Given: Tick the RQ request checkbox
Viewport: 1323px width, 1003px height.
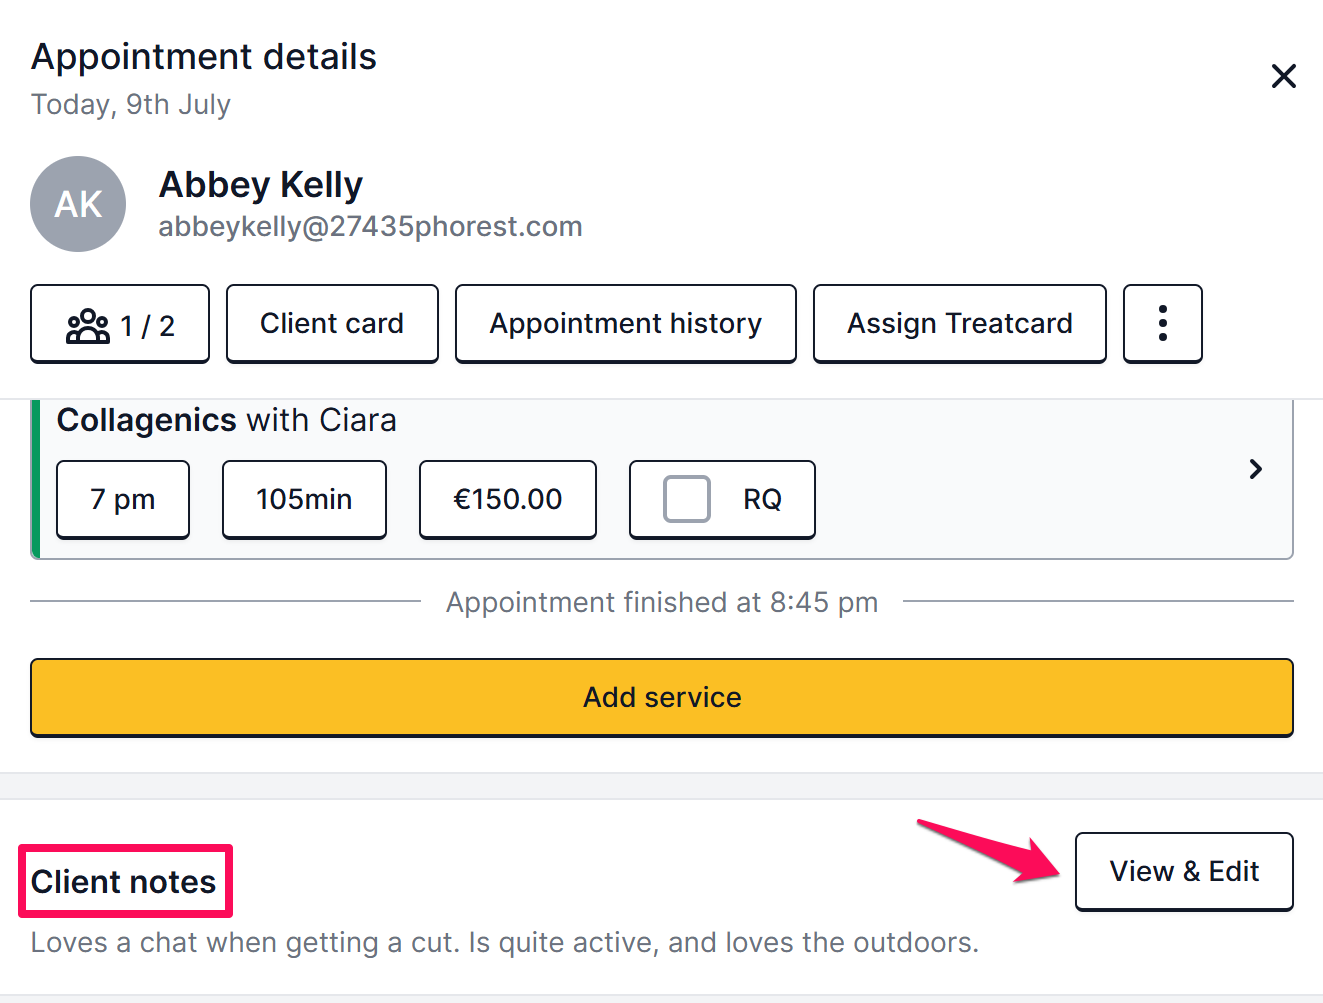Looking at the screenshot, I should click(x=687, y=499).
